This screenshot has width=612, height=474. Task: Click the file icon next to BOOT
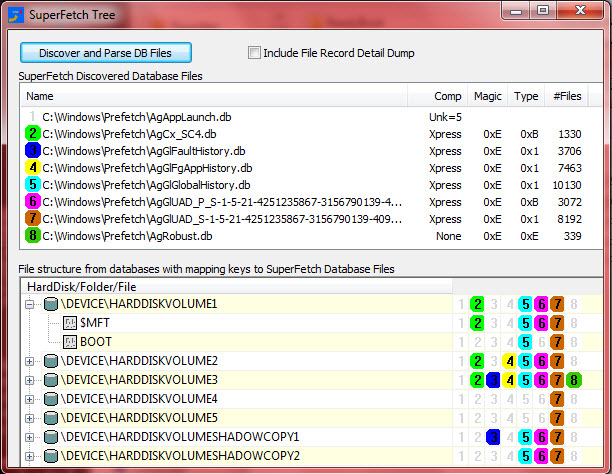[70, 342]
